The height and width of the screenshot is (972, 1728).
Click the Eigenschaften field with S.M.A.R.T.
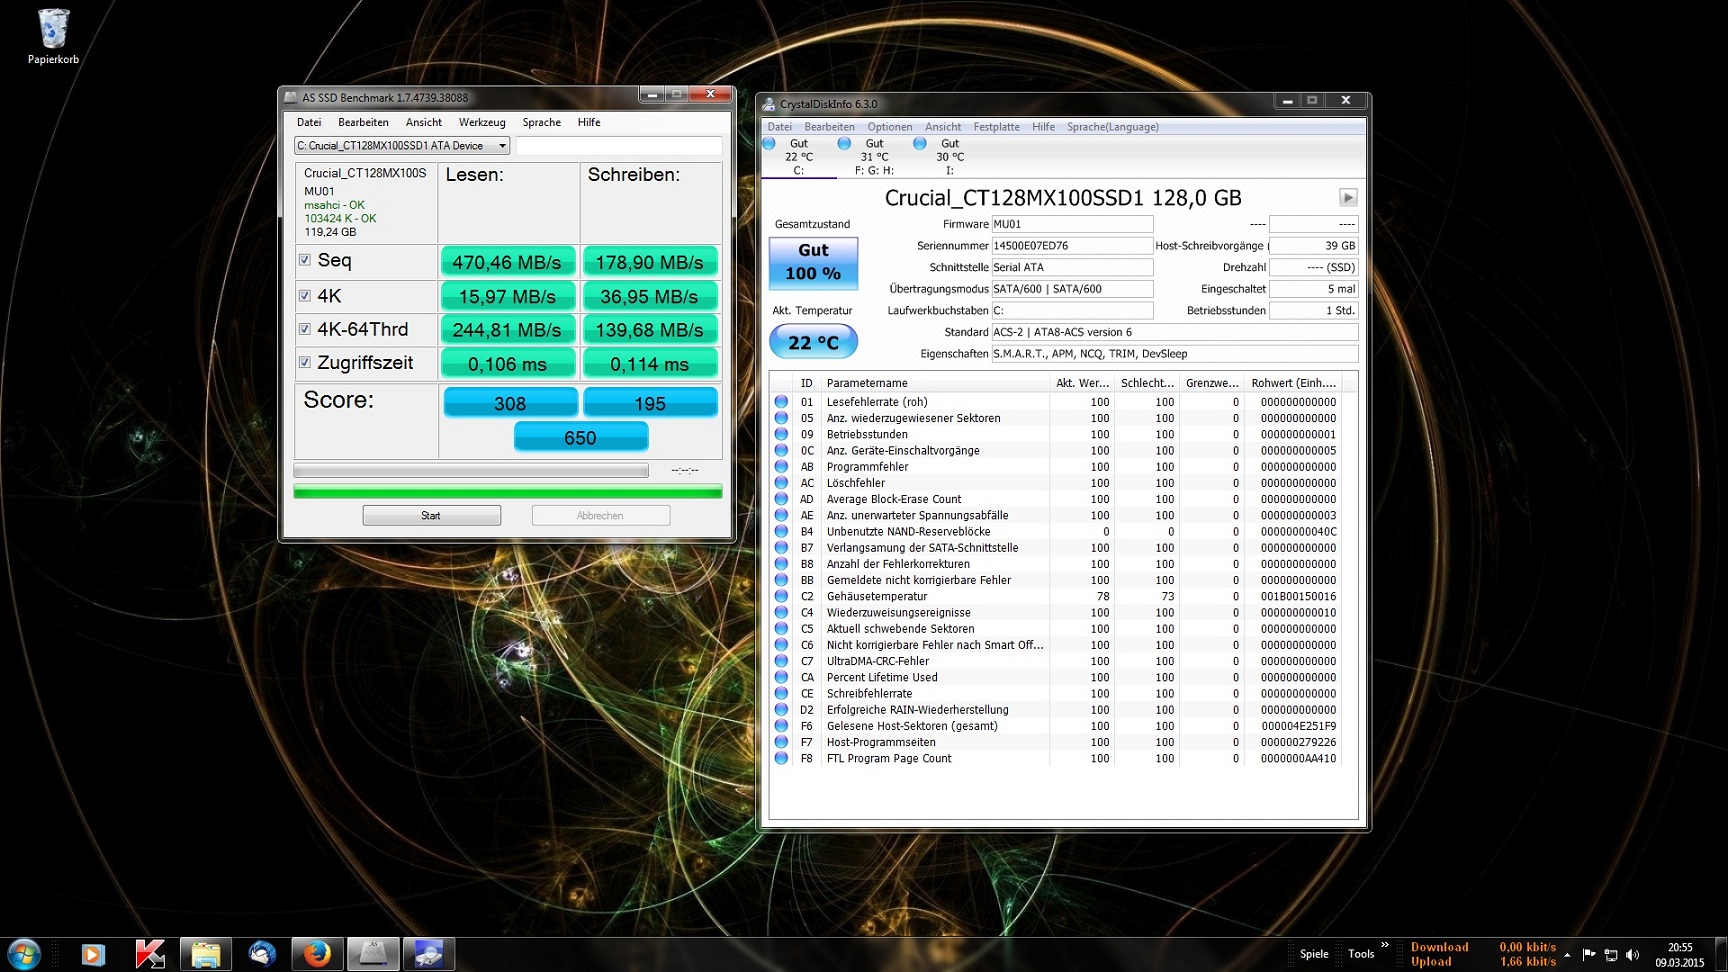(x=1175, y=354)
